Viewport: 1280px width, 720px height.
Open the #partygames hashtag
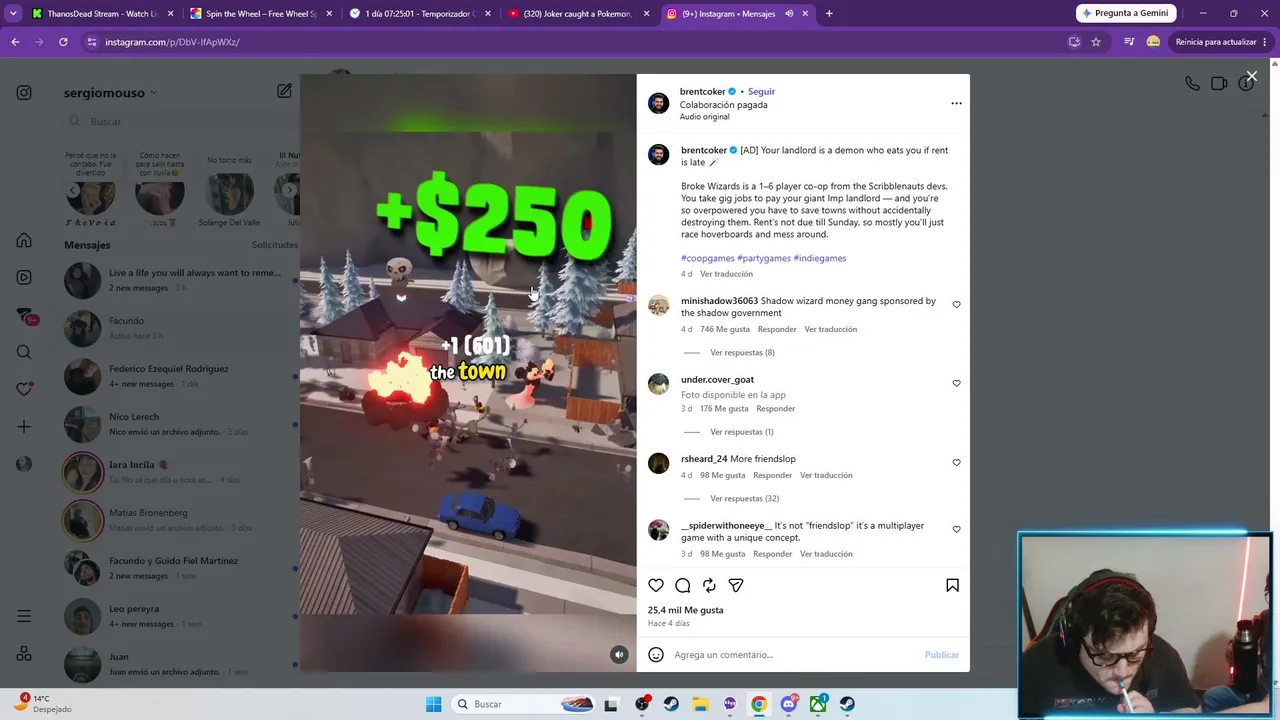click(x=764, y=258)
